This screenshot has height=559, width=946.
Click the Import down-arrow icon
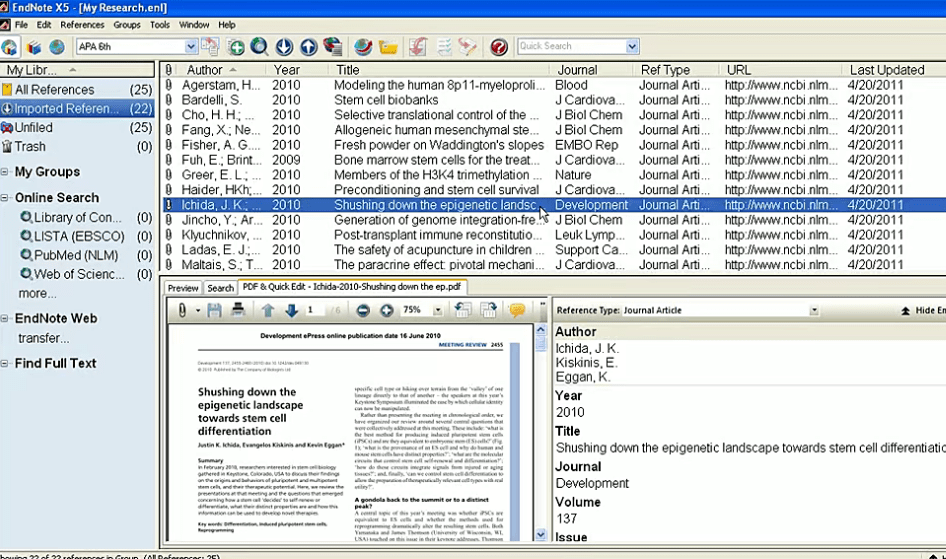(x=284, y=46)
